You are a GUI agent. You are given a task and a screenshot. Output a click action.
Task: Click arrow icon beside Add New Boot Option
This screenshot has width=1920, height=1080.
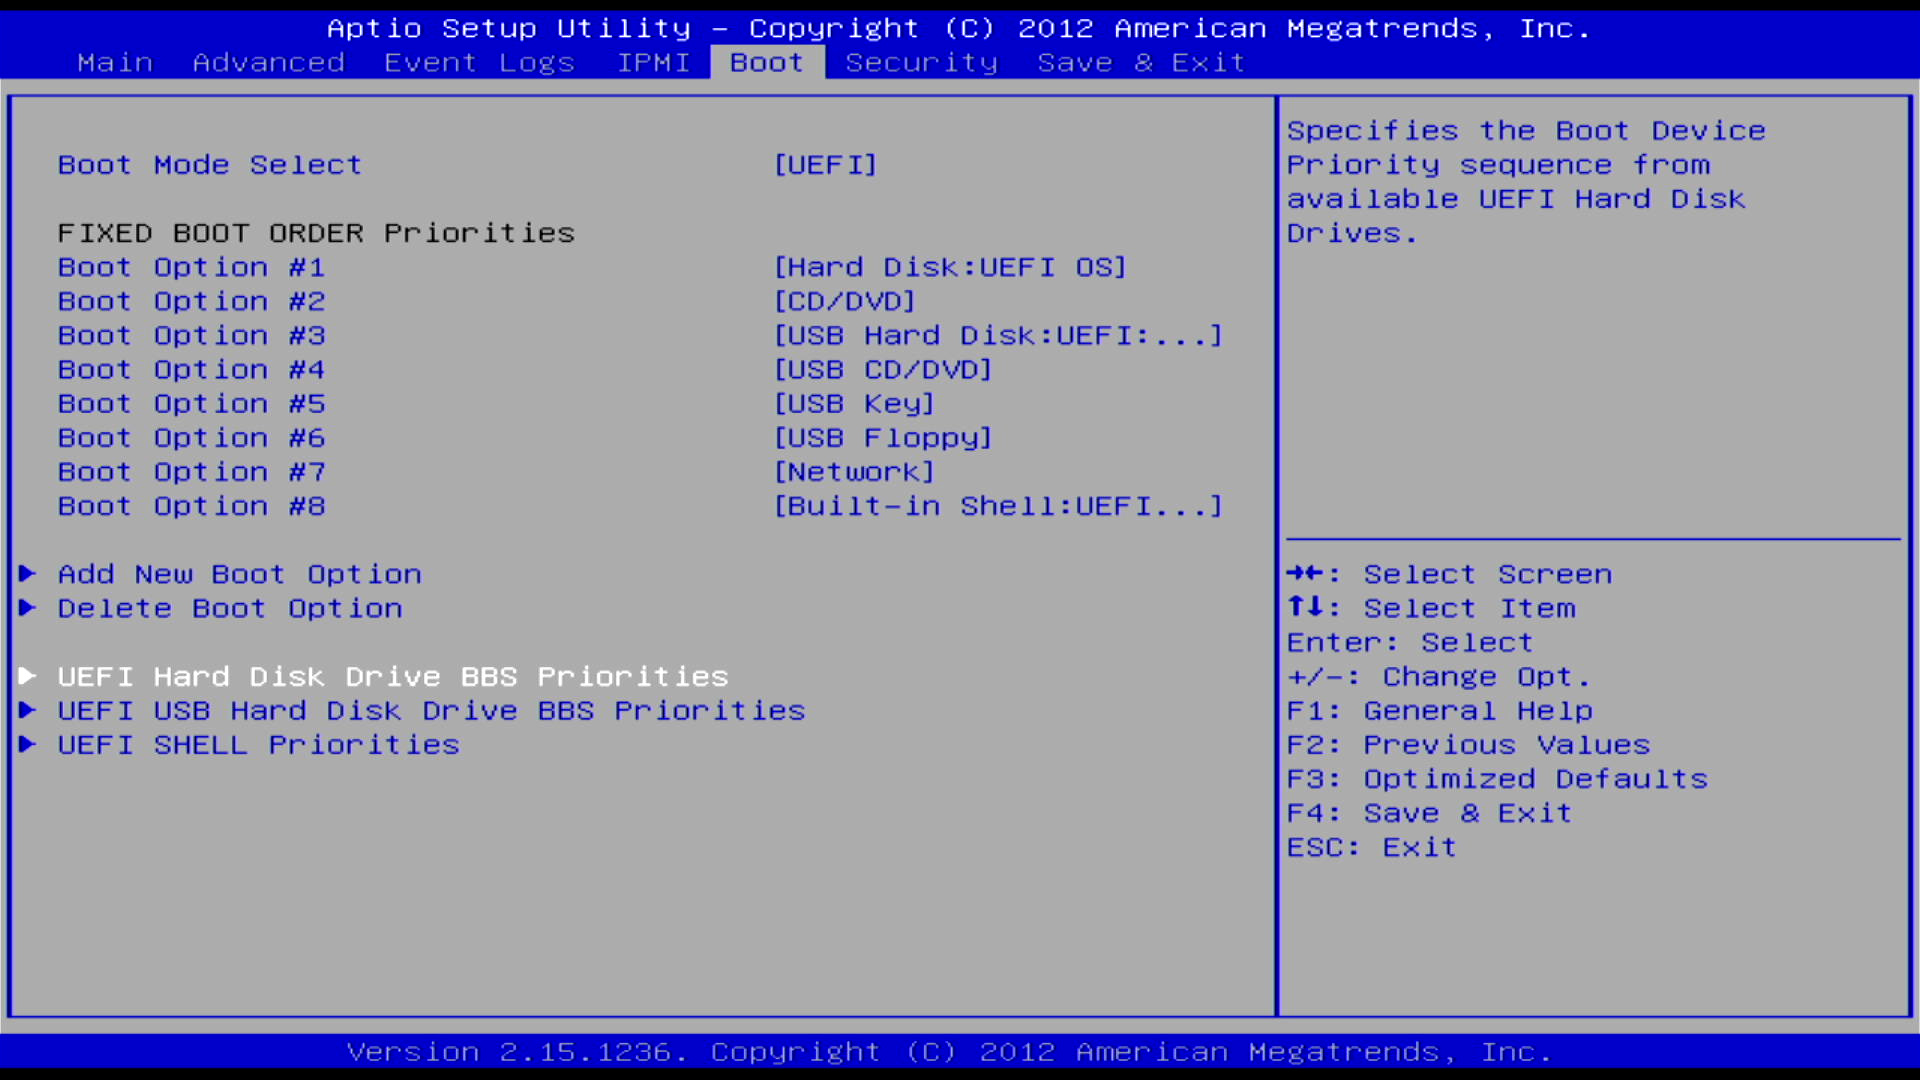coord(28,574)
